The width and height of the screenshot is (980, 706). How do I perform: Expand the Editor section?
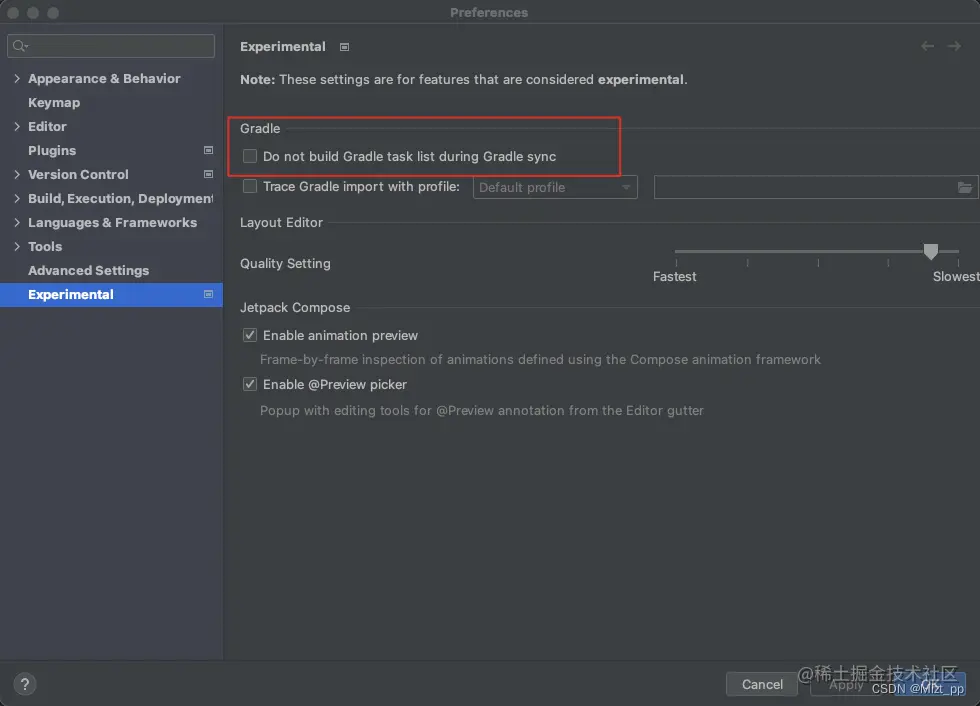coord(17,127)
